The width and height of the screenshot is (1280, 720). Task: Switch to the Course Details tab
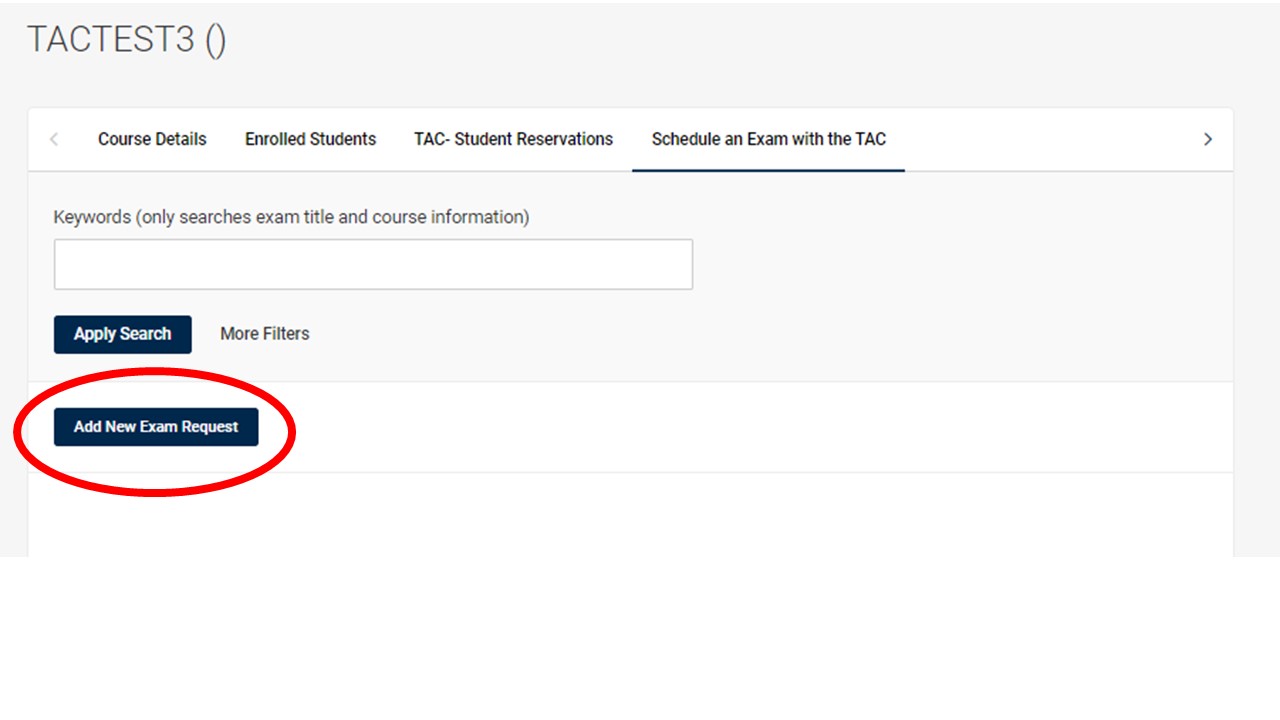tap(152, 139)
